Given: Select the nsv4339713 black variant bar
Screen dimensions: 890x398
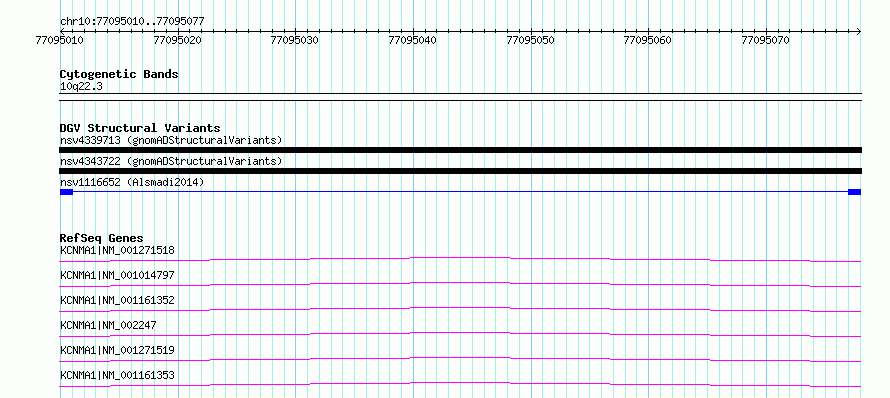Looking at the screenshot, I should [460, 150].
